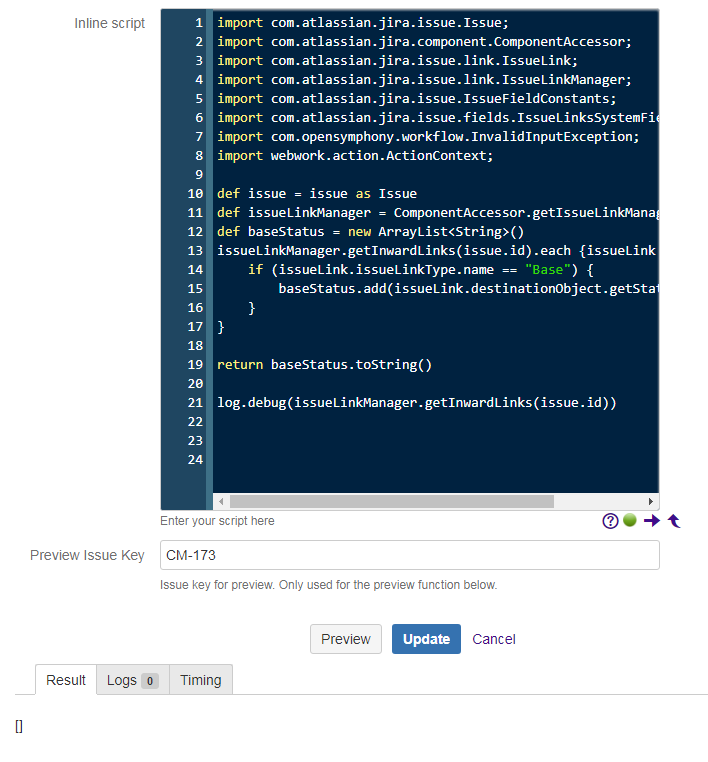
Task: Click line 19 return baseStatus.toString()
Action: coord(324,364)
